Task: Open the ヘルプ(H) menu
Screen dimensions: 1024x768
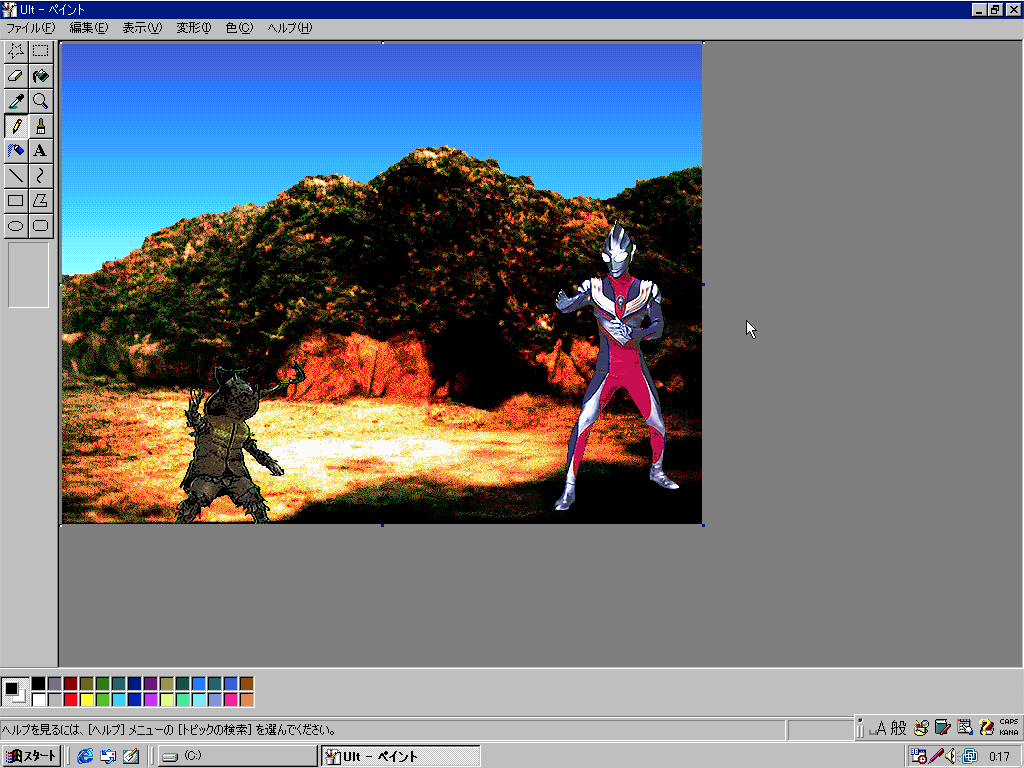Action: point(290,28)
